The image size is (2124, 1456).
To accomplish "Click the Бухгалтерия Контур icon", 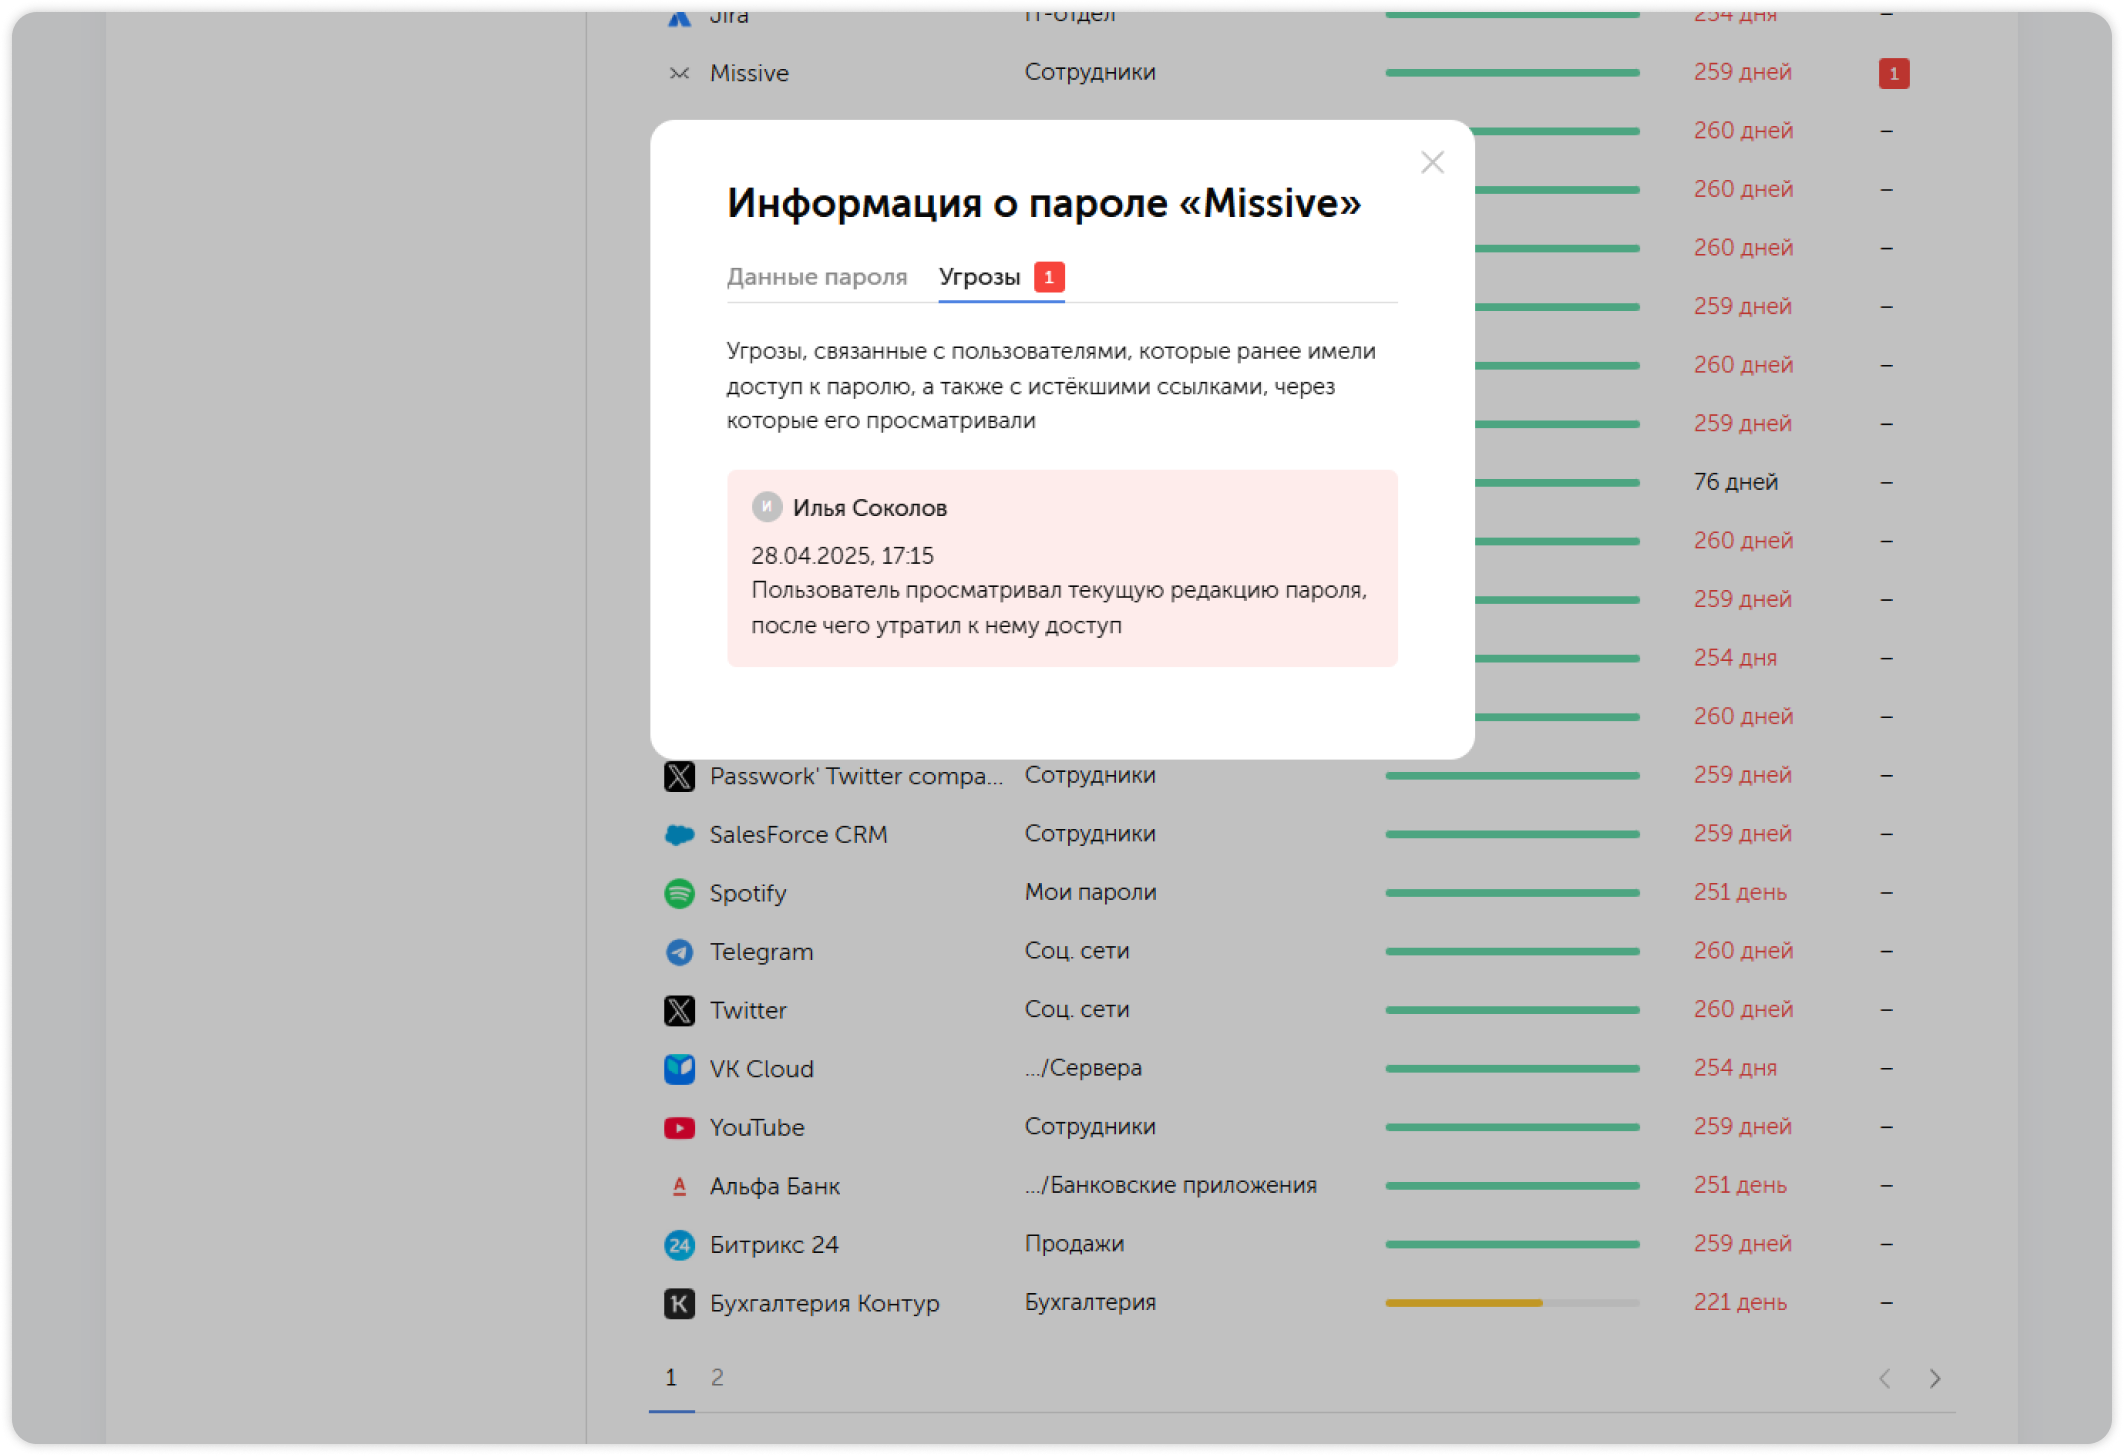I will tap(679, 1303).
